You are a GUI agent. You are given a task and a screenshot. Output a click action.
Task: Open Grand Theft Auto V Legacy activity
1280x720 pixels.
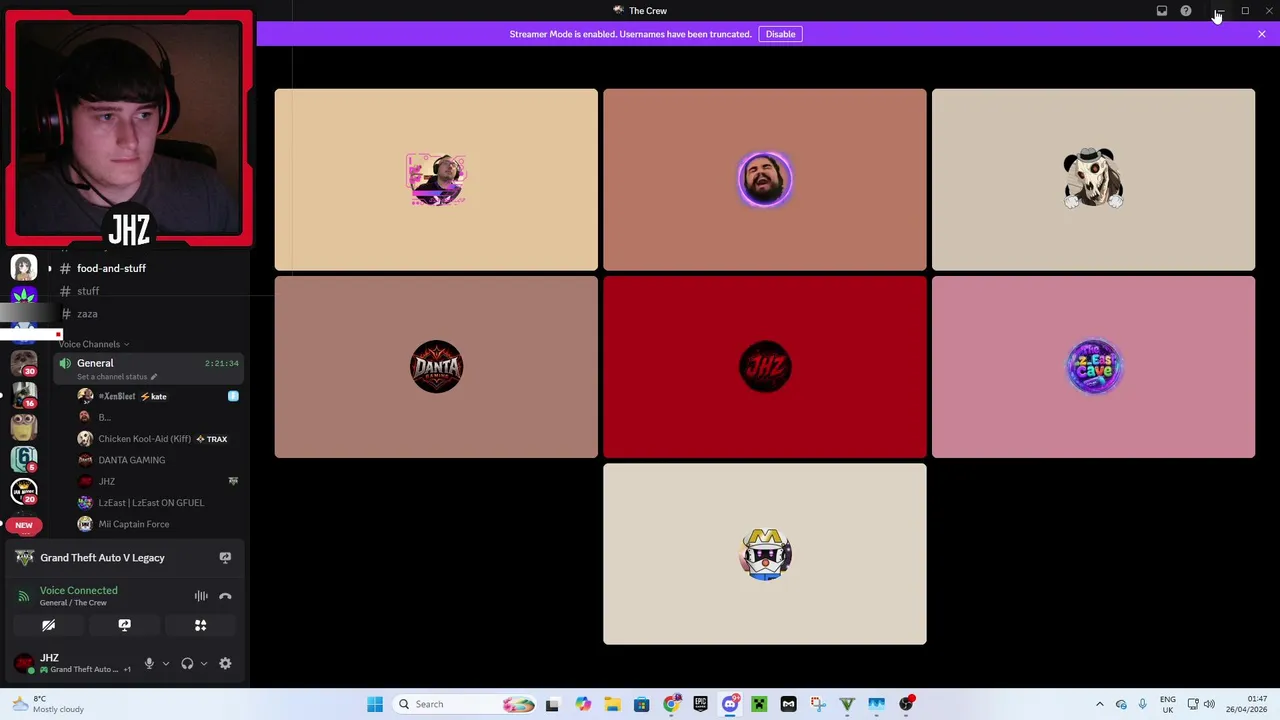point(102,558)
